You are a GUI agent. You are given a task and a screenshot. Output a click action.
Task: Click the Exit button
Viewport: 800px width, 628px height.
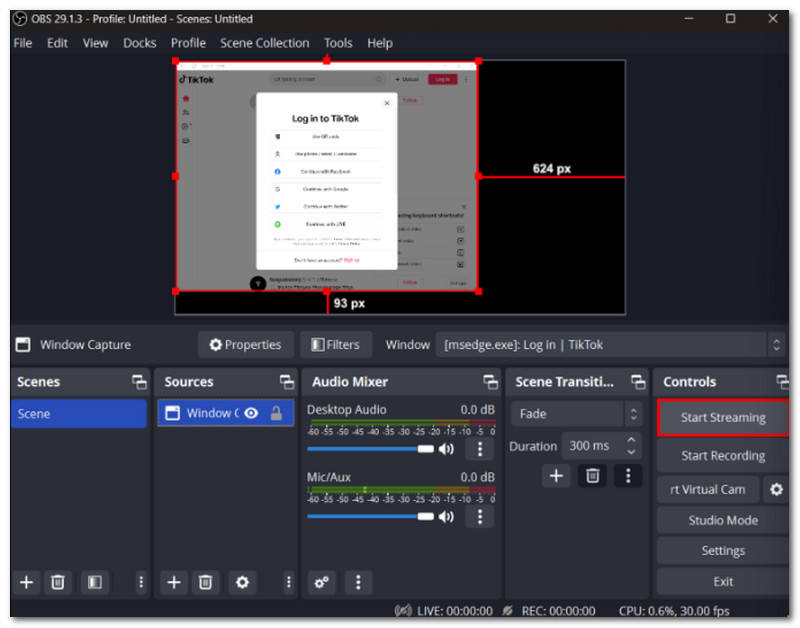coord(723,582)
